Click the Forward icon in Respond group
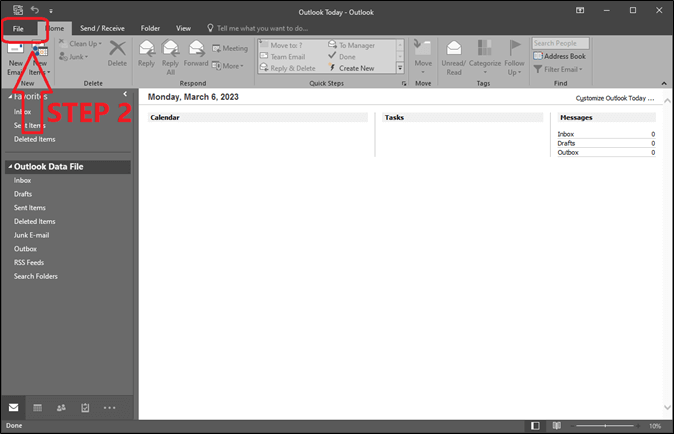674x434 pixels. click(196, 54)
